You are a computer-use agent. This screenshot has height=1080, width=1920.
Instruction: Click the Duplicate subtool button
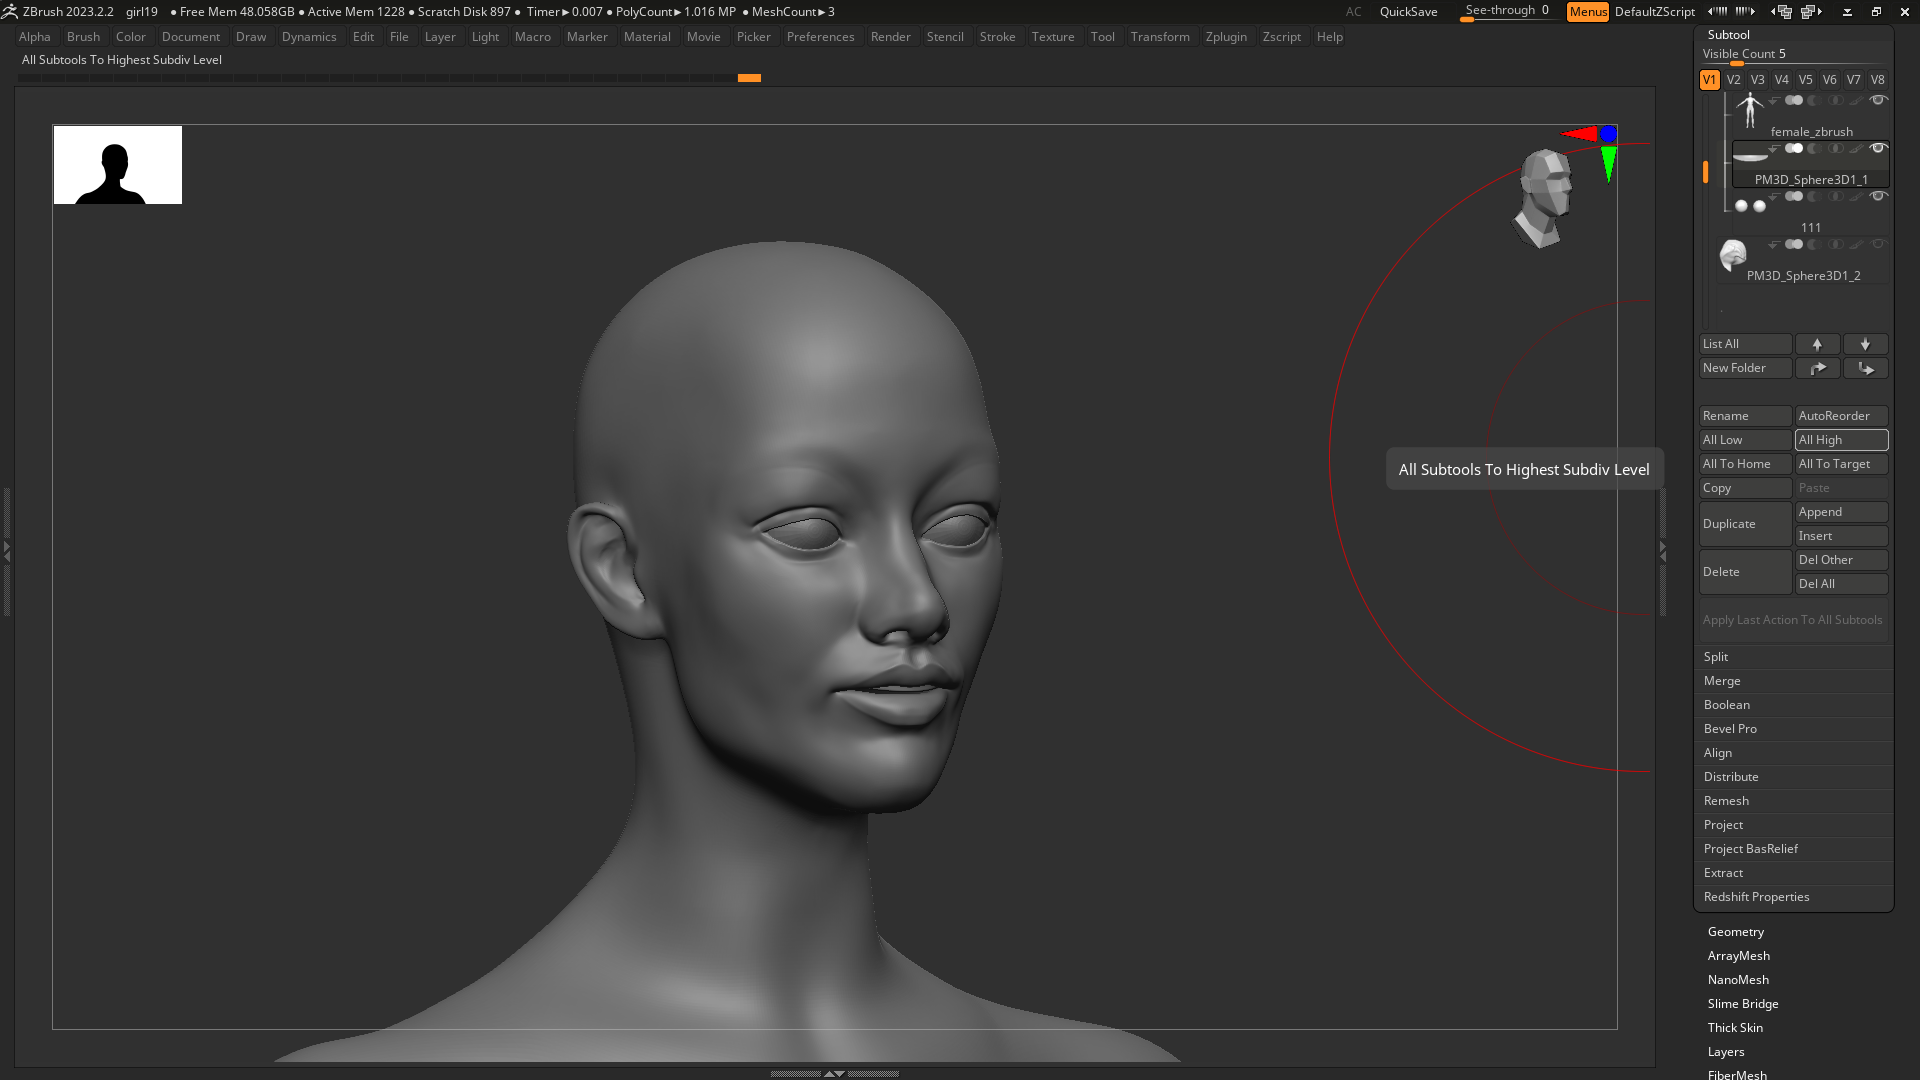point(1744,524)
